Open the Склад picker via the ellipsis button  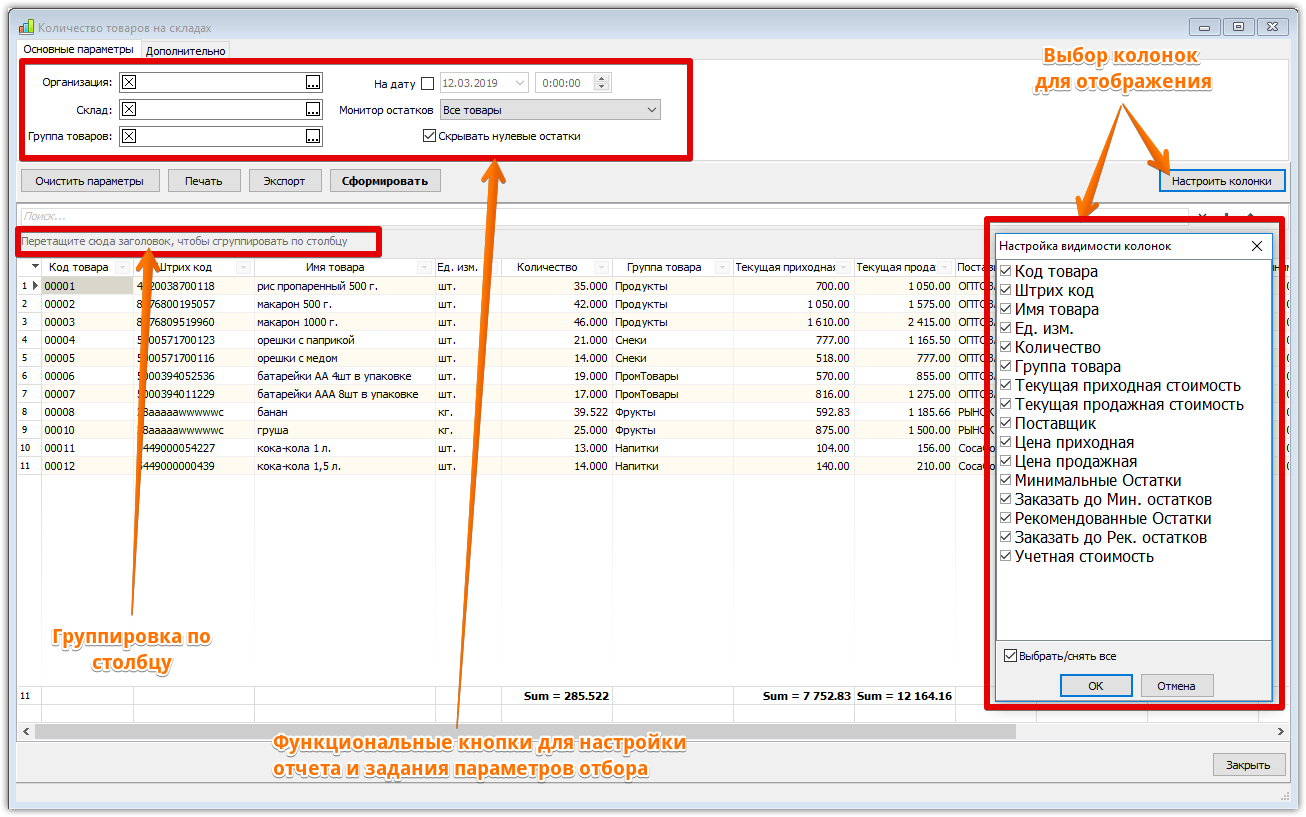coord(313,110)
